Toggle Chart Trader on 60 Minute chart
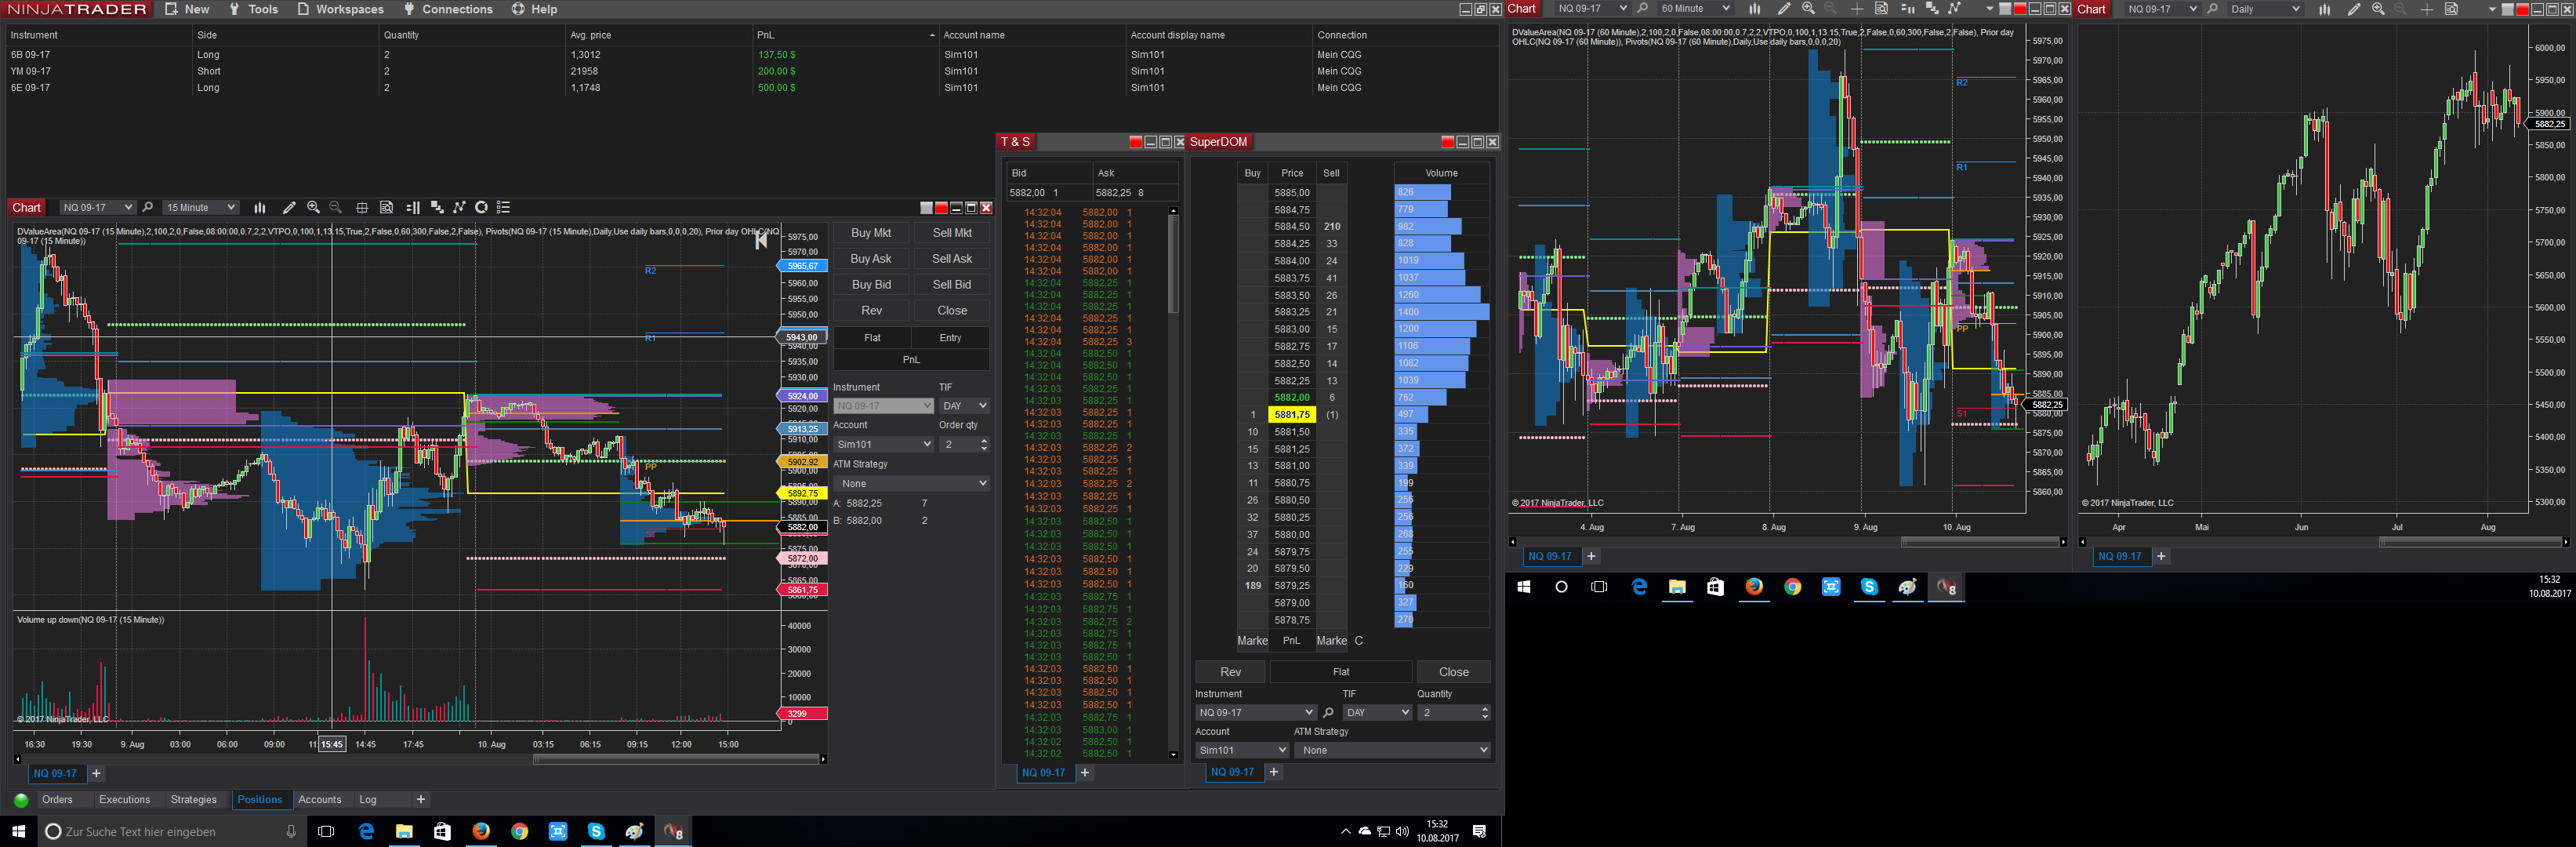The width and height of the screenshot is (2576, 847). tap(1907, 9)
